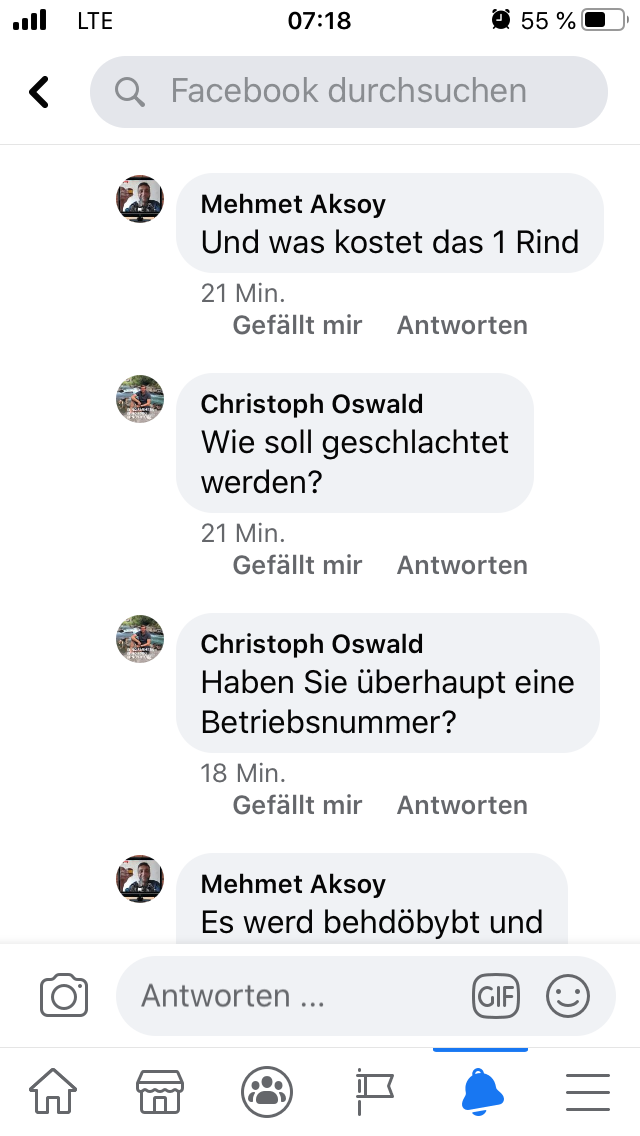
Task: Open the name link on the Betriebsnummer comment
Action: click(312, 644)
